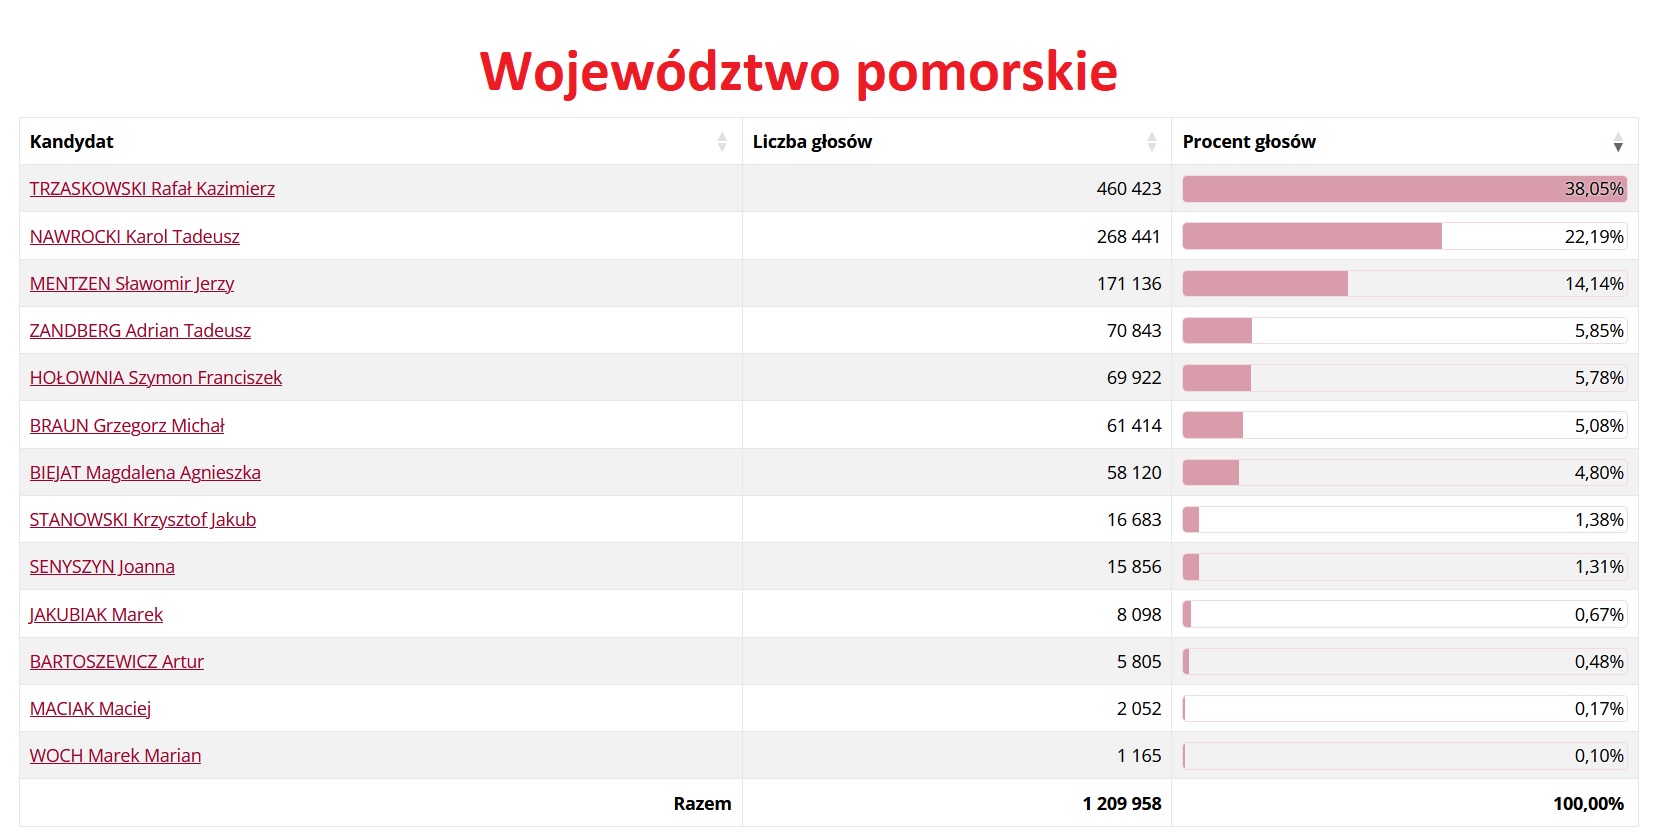Open TRZASKOWSKI Rafał Kazimierz candidate link
The image size is (1656, 835).
point(152,189)
